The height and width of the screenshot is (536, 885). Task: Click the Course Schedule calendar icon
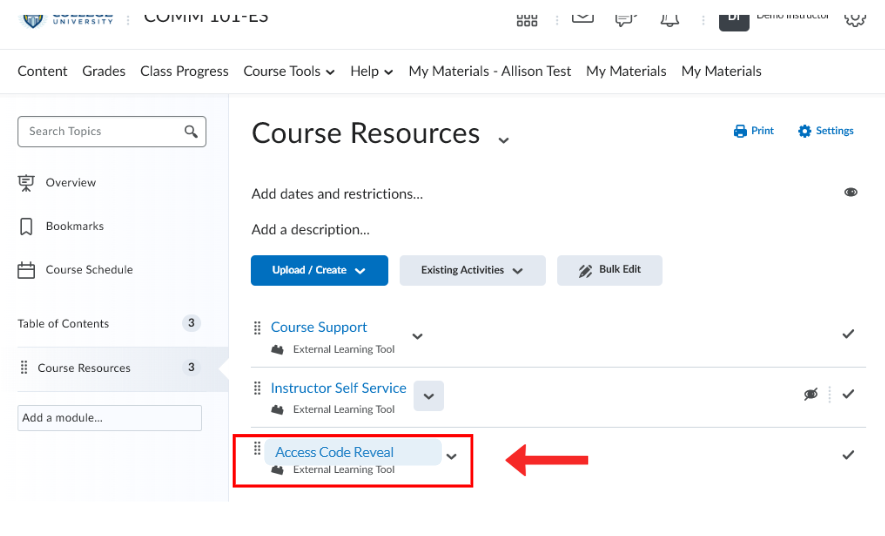tap(26, 270)
